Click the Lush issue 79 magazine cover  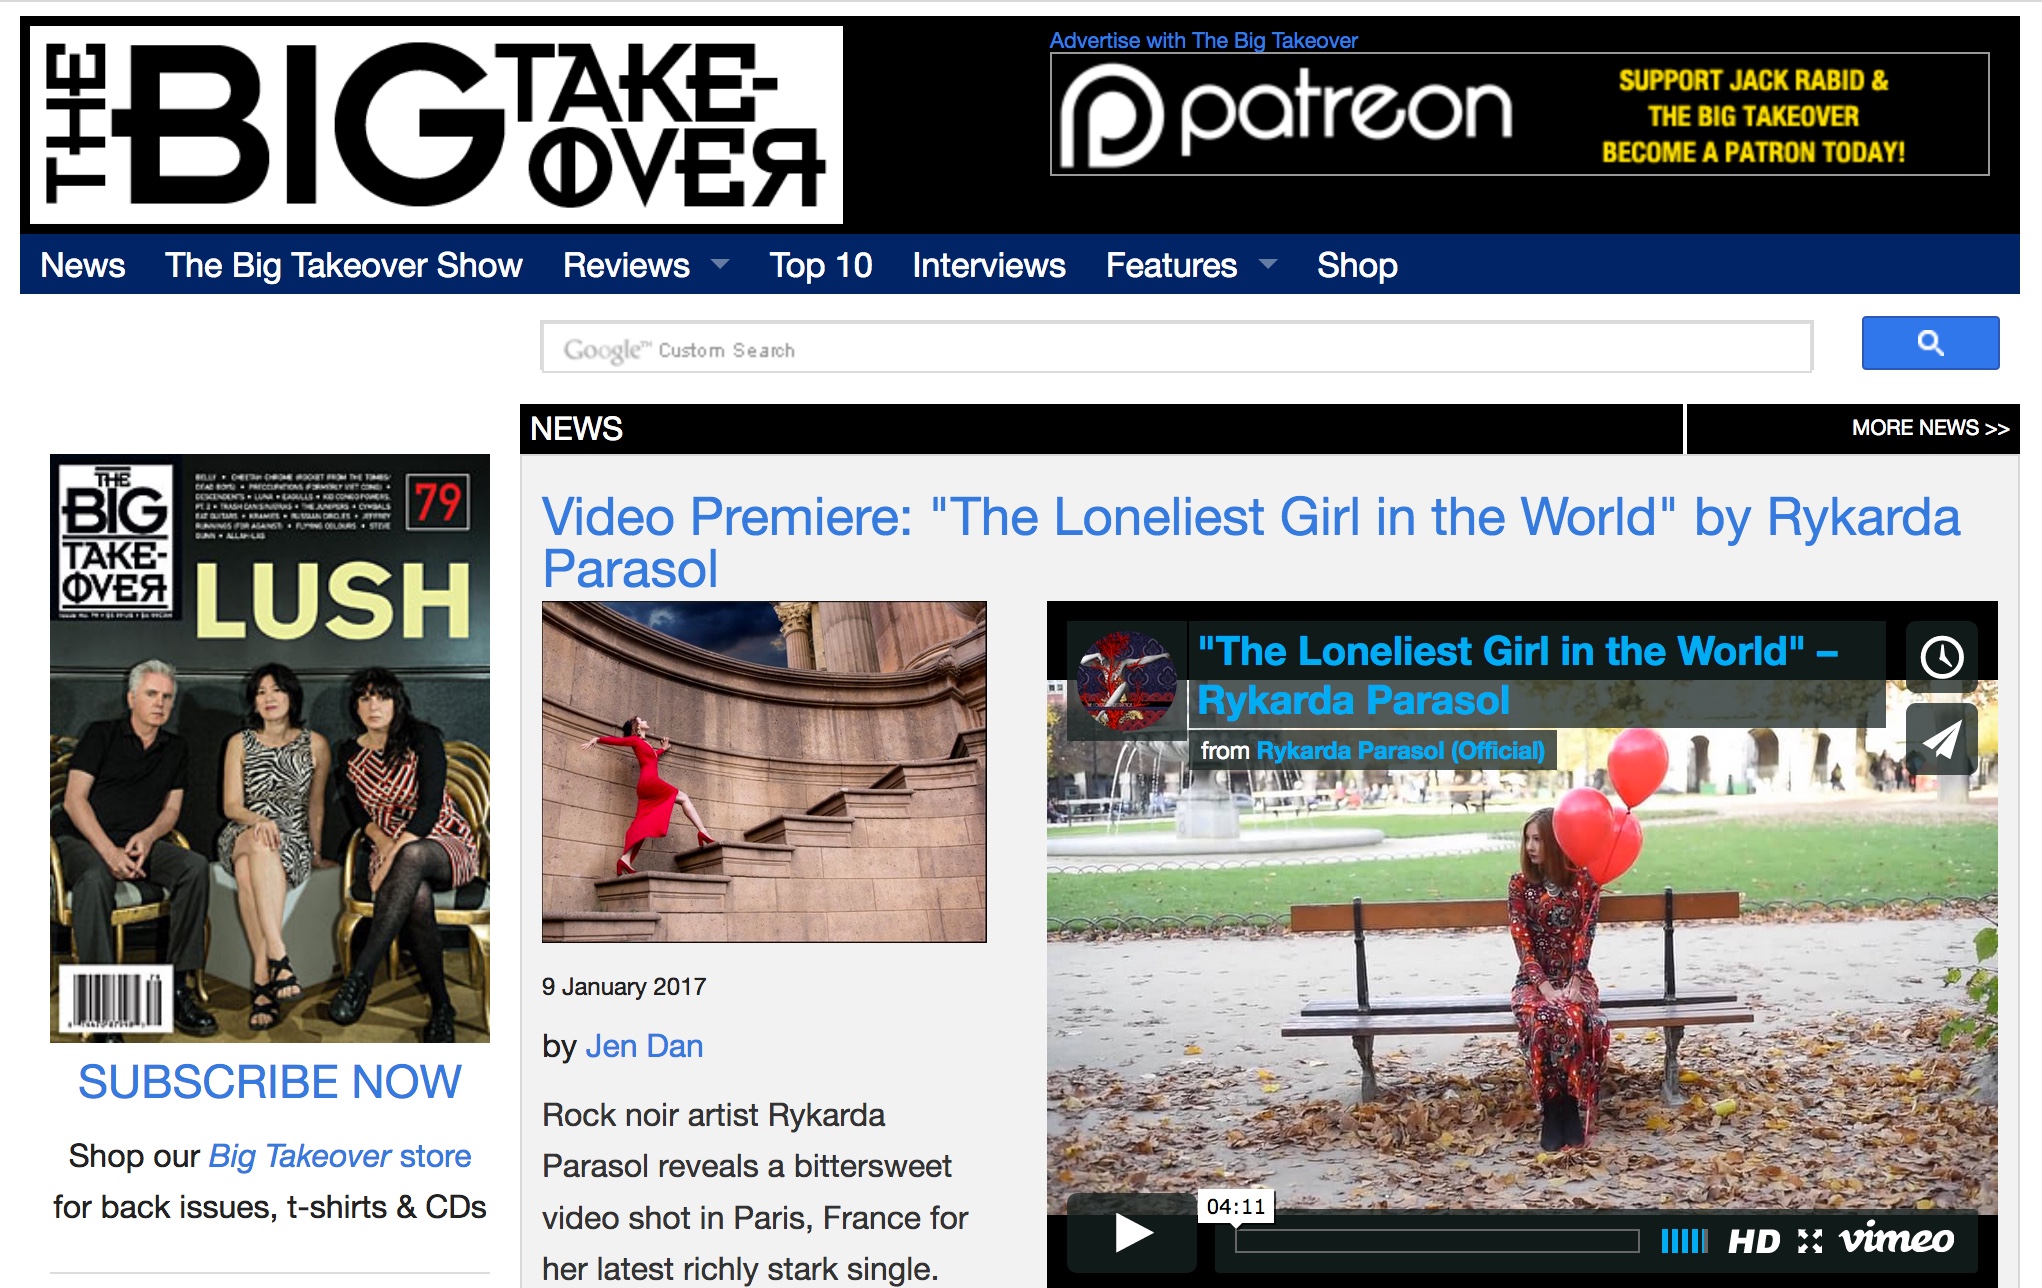tap(270, 748)
